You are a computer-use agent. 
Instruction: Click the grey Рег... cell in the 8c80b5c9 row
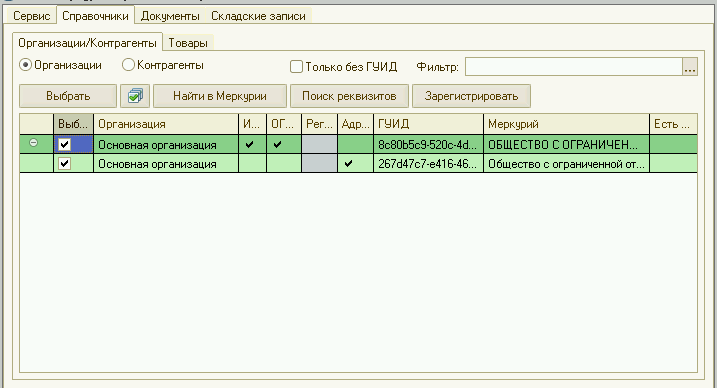pyautogui.click(x=319, y=144)
